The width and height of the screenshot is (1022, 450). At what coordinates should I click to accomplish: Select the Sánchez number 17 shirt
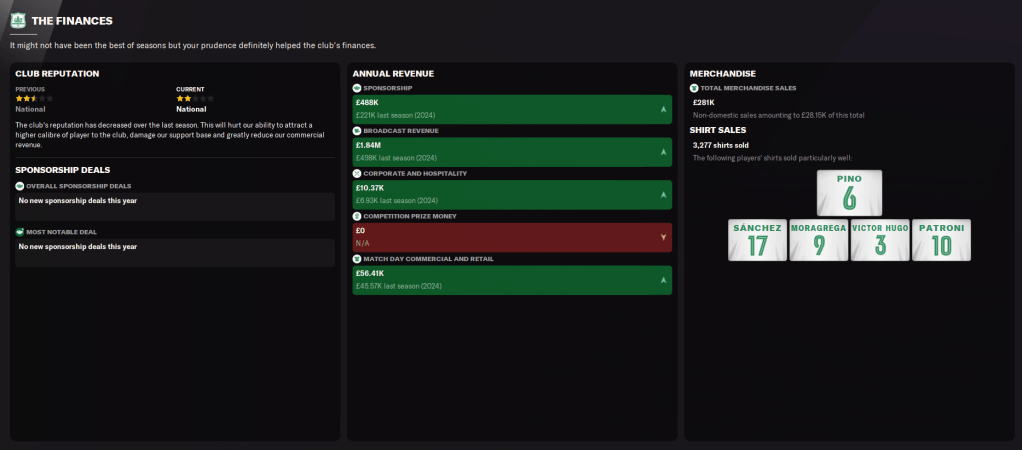pyautogui.click(x=757, y=241)
